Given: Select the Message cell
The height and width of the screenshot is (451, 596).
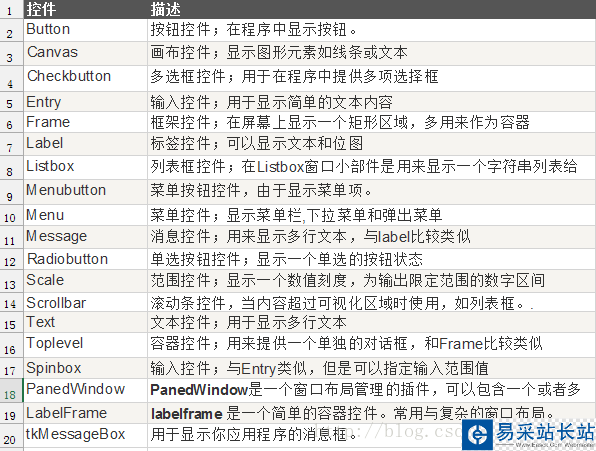Looking at the screenshot, I should [86, 237].
